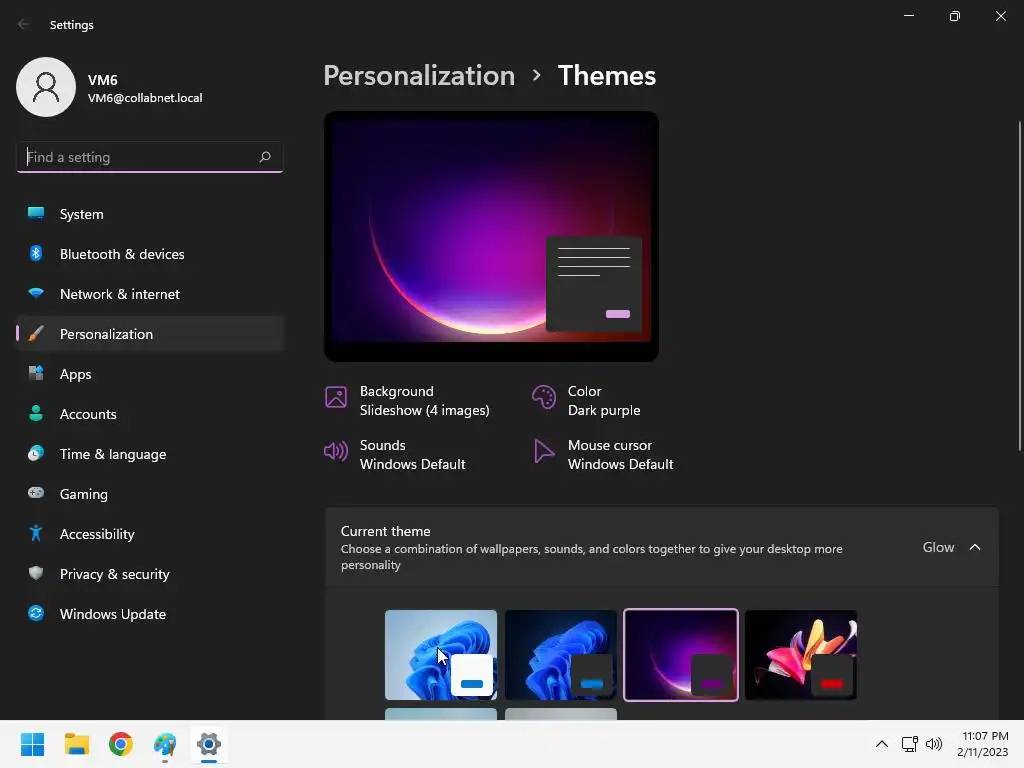Select the Captured Motion flower theme
The width and height of the screenshot is (1024, 768).
(801, 655)
